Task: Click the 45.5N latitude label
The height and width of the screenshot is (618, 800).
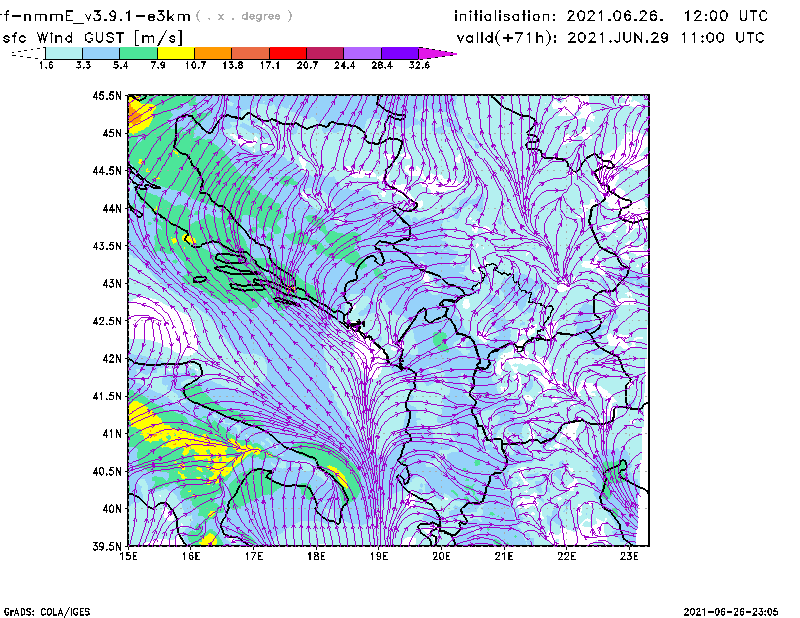Action: [x=107, y=95]
